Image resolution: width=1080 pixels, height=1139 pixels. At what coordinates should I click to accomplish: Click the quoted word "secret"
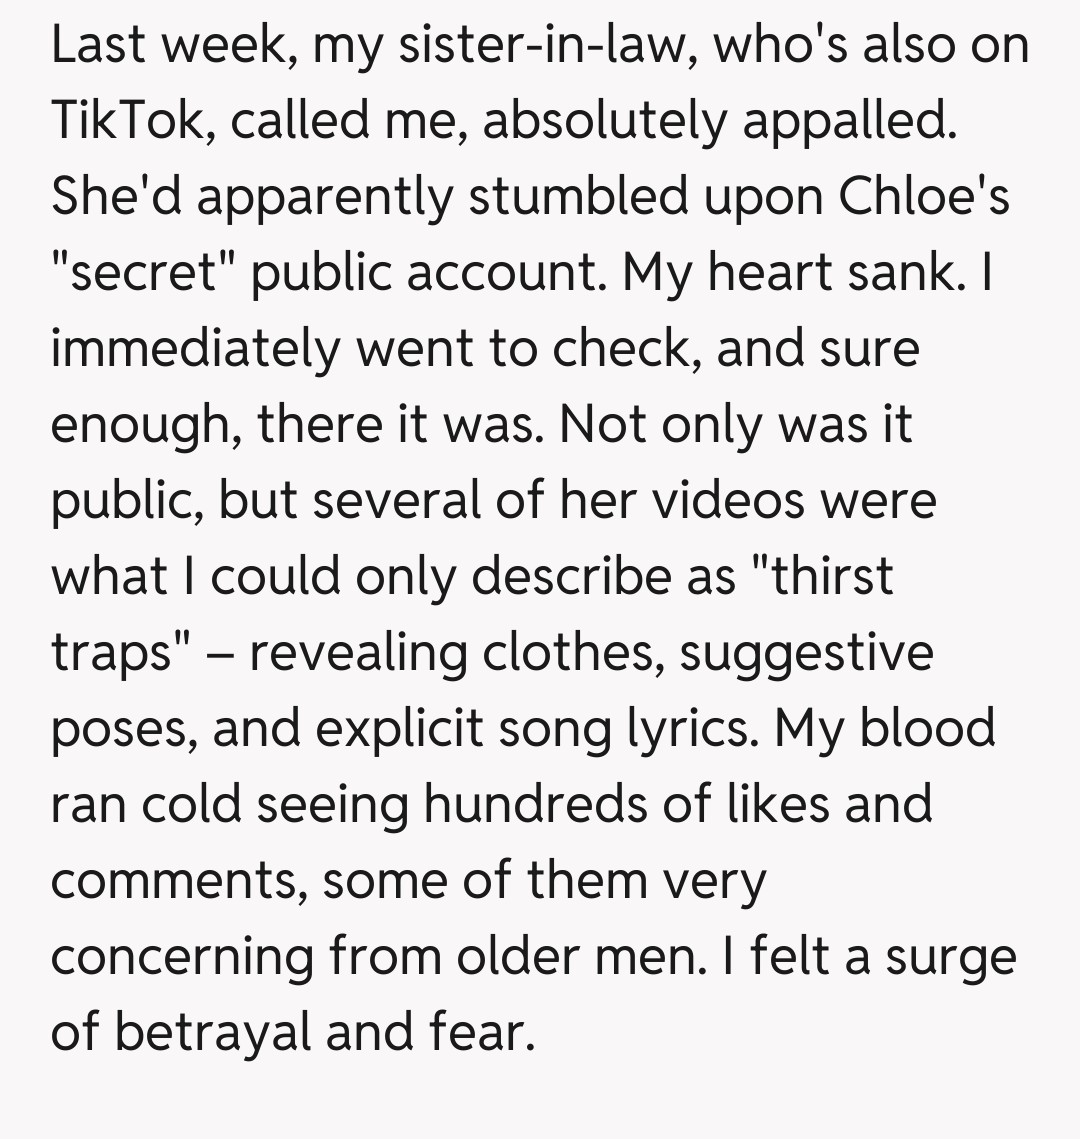[x=140, y=273]
